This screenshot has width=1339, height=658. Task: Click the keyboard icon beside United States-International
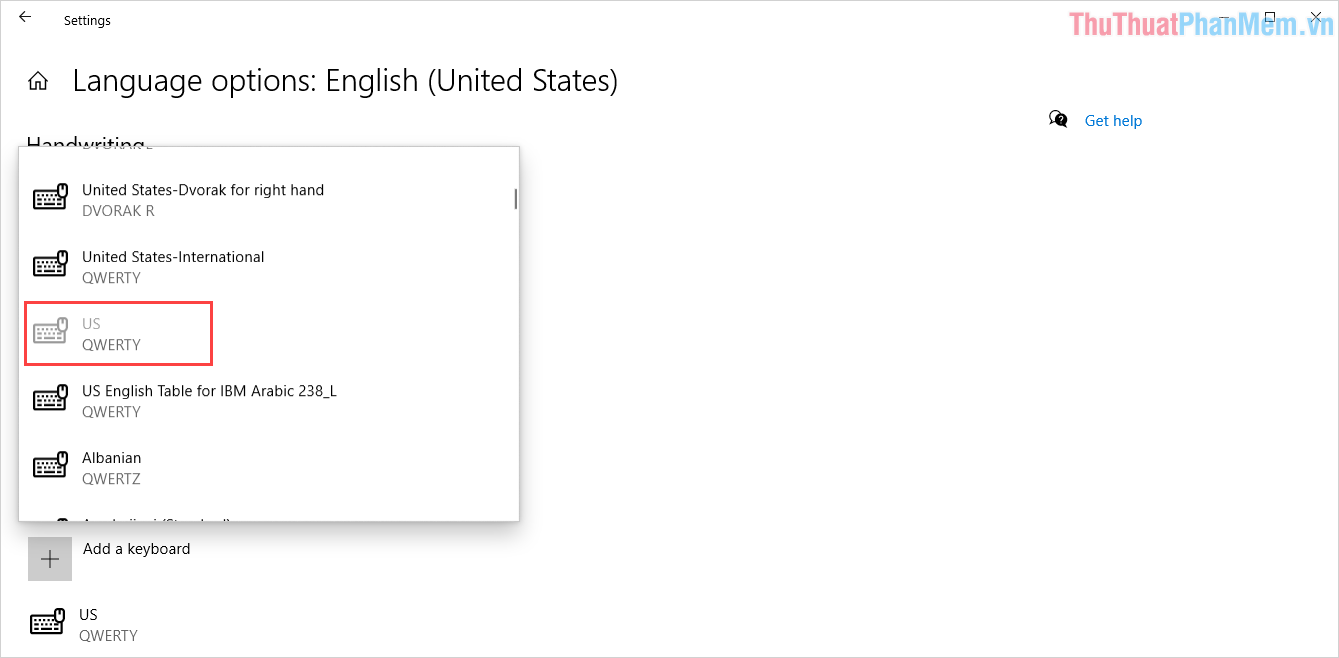[x=50, y=264]
